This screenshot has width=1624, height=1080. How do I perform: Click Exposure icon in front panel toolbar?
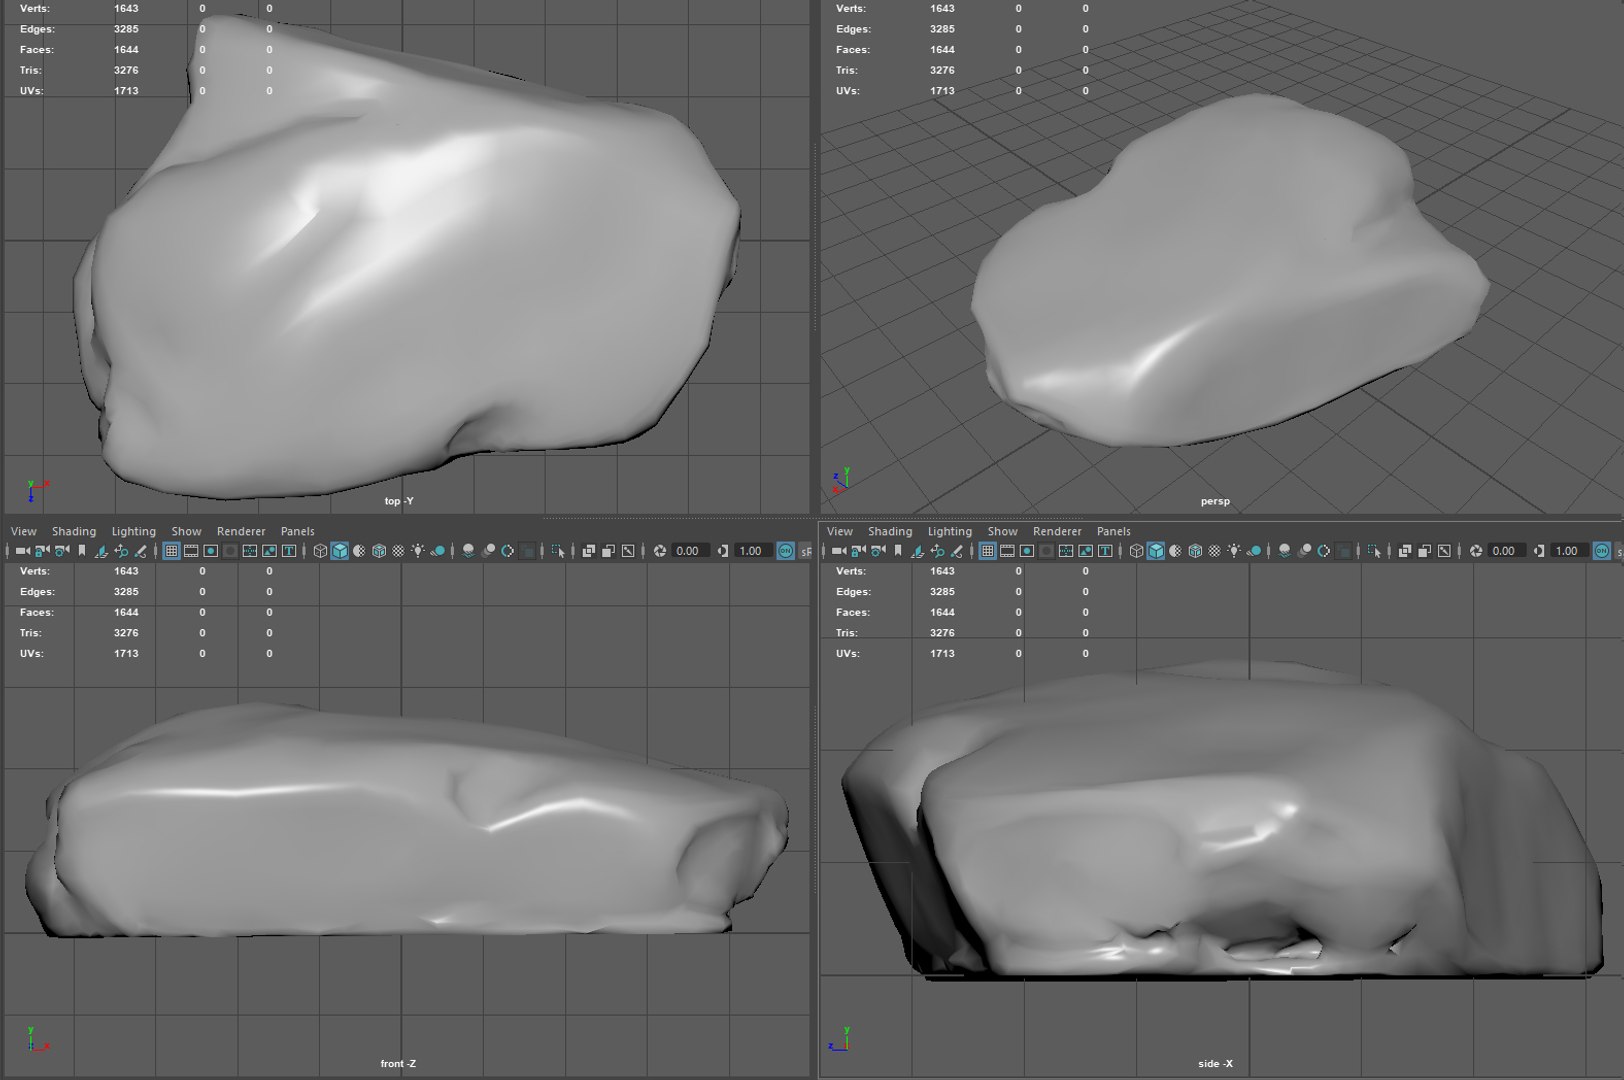tap(660, 551)
